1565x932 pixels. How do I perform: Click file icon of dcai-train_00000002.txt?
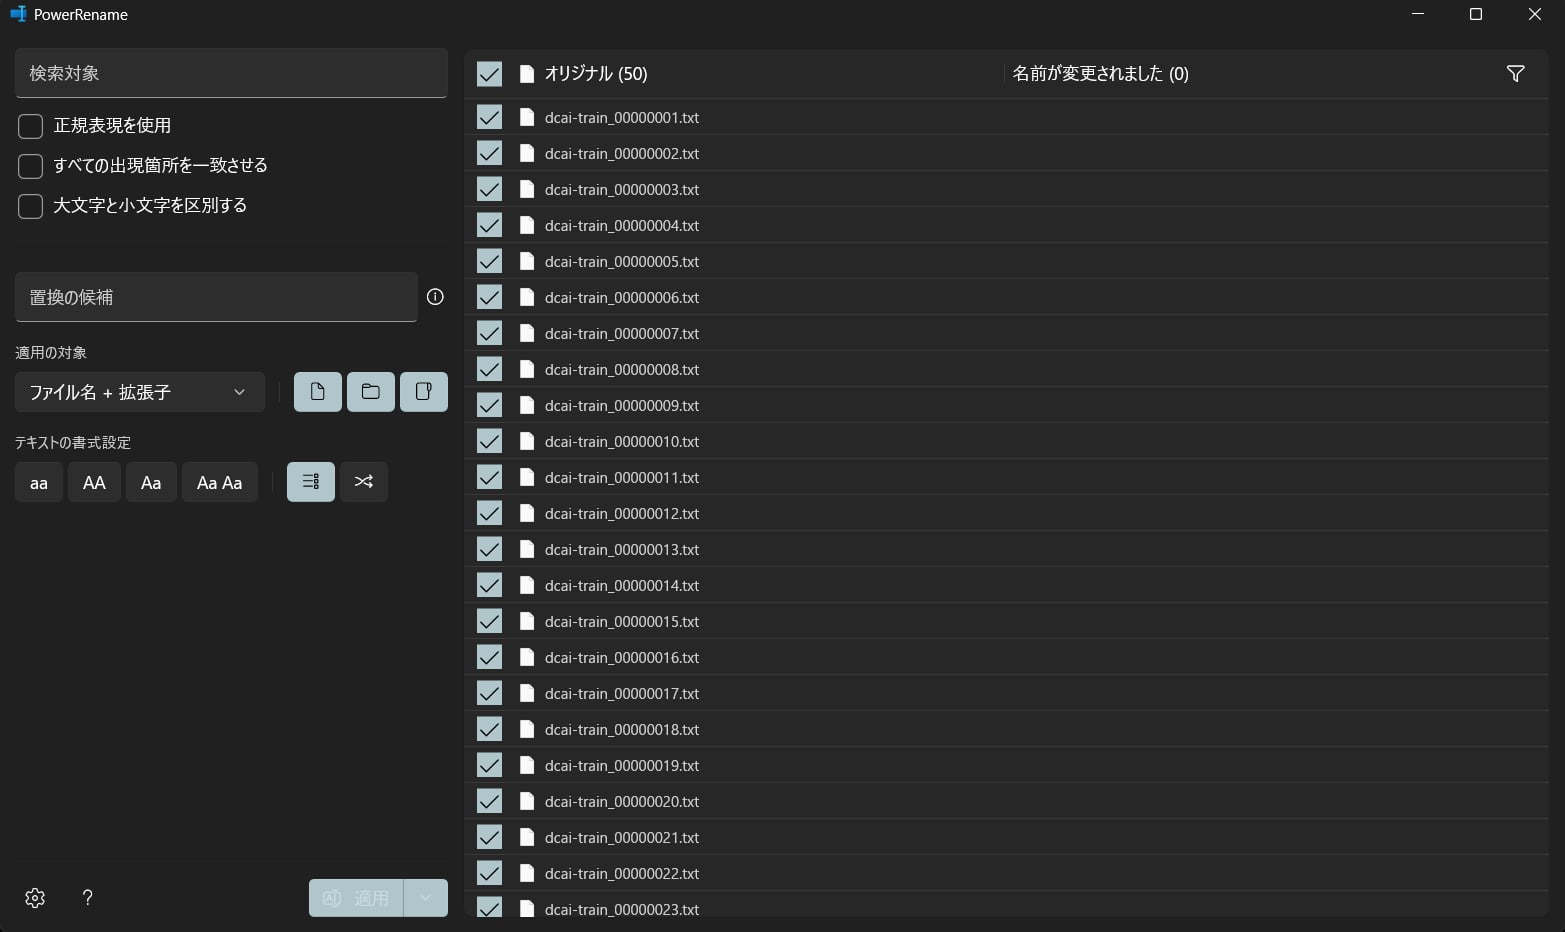click(x=527, y=153)
